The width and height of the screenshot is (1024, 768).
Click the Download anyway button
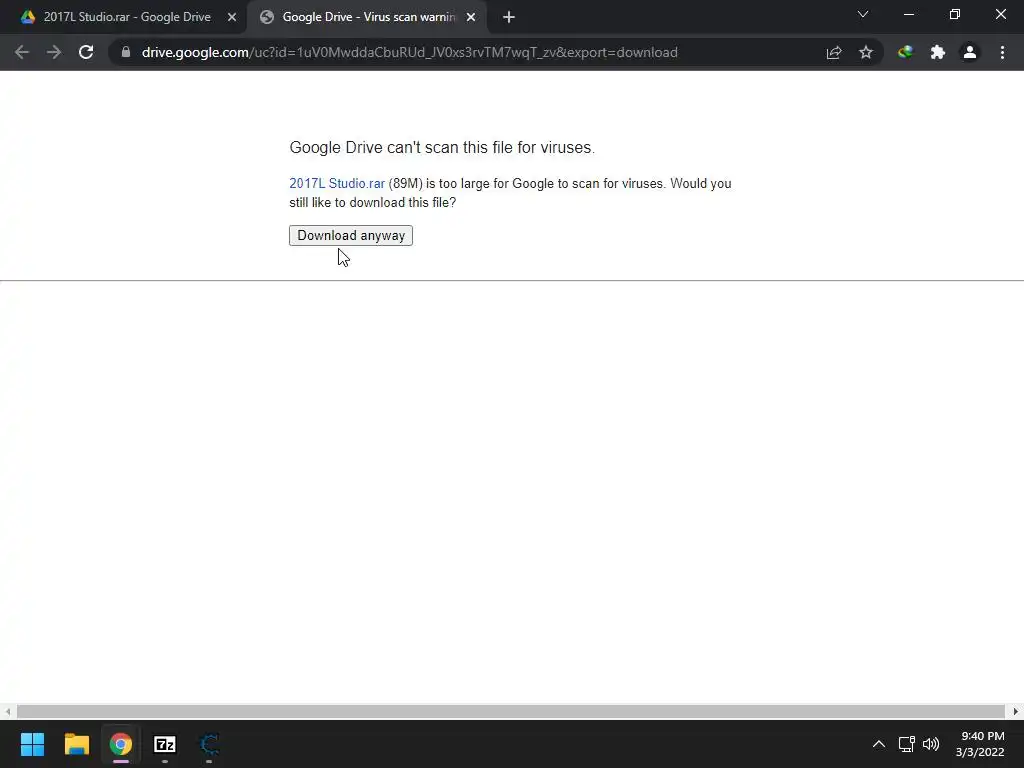(x=351, y=235)
